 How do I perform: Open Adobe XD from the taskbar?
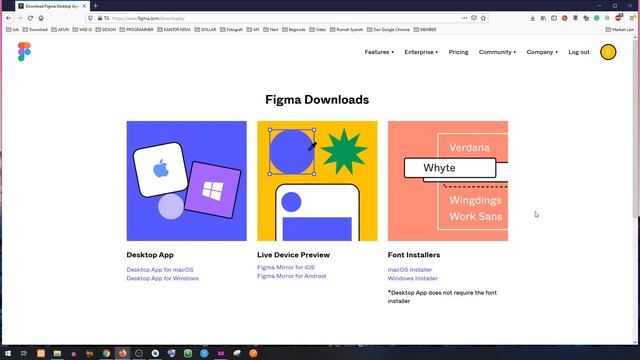point(220,353)
